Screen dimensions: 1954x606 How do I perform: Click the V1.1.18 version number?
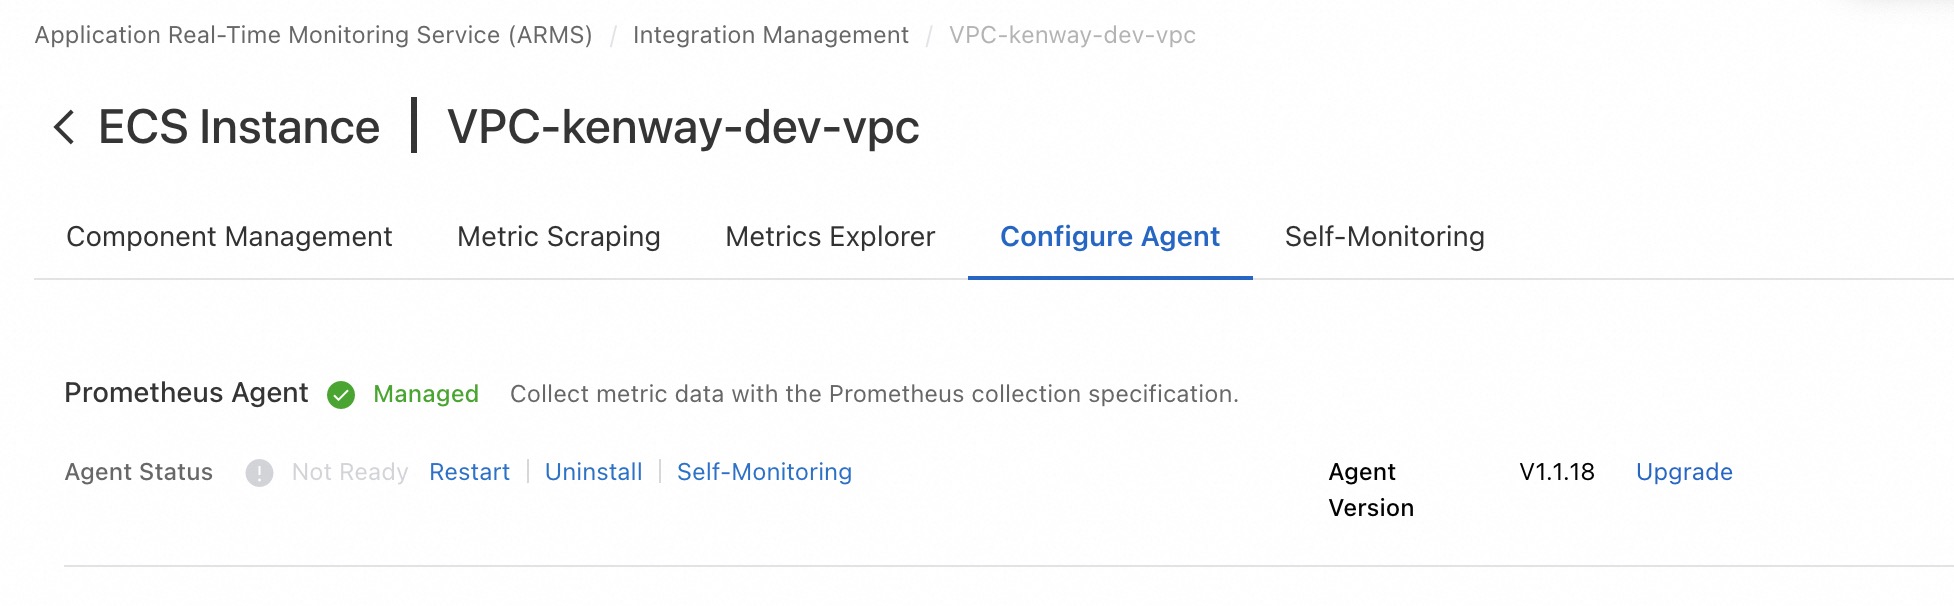1557,472
